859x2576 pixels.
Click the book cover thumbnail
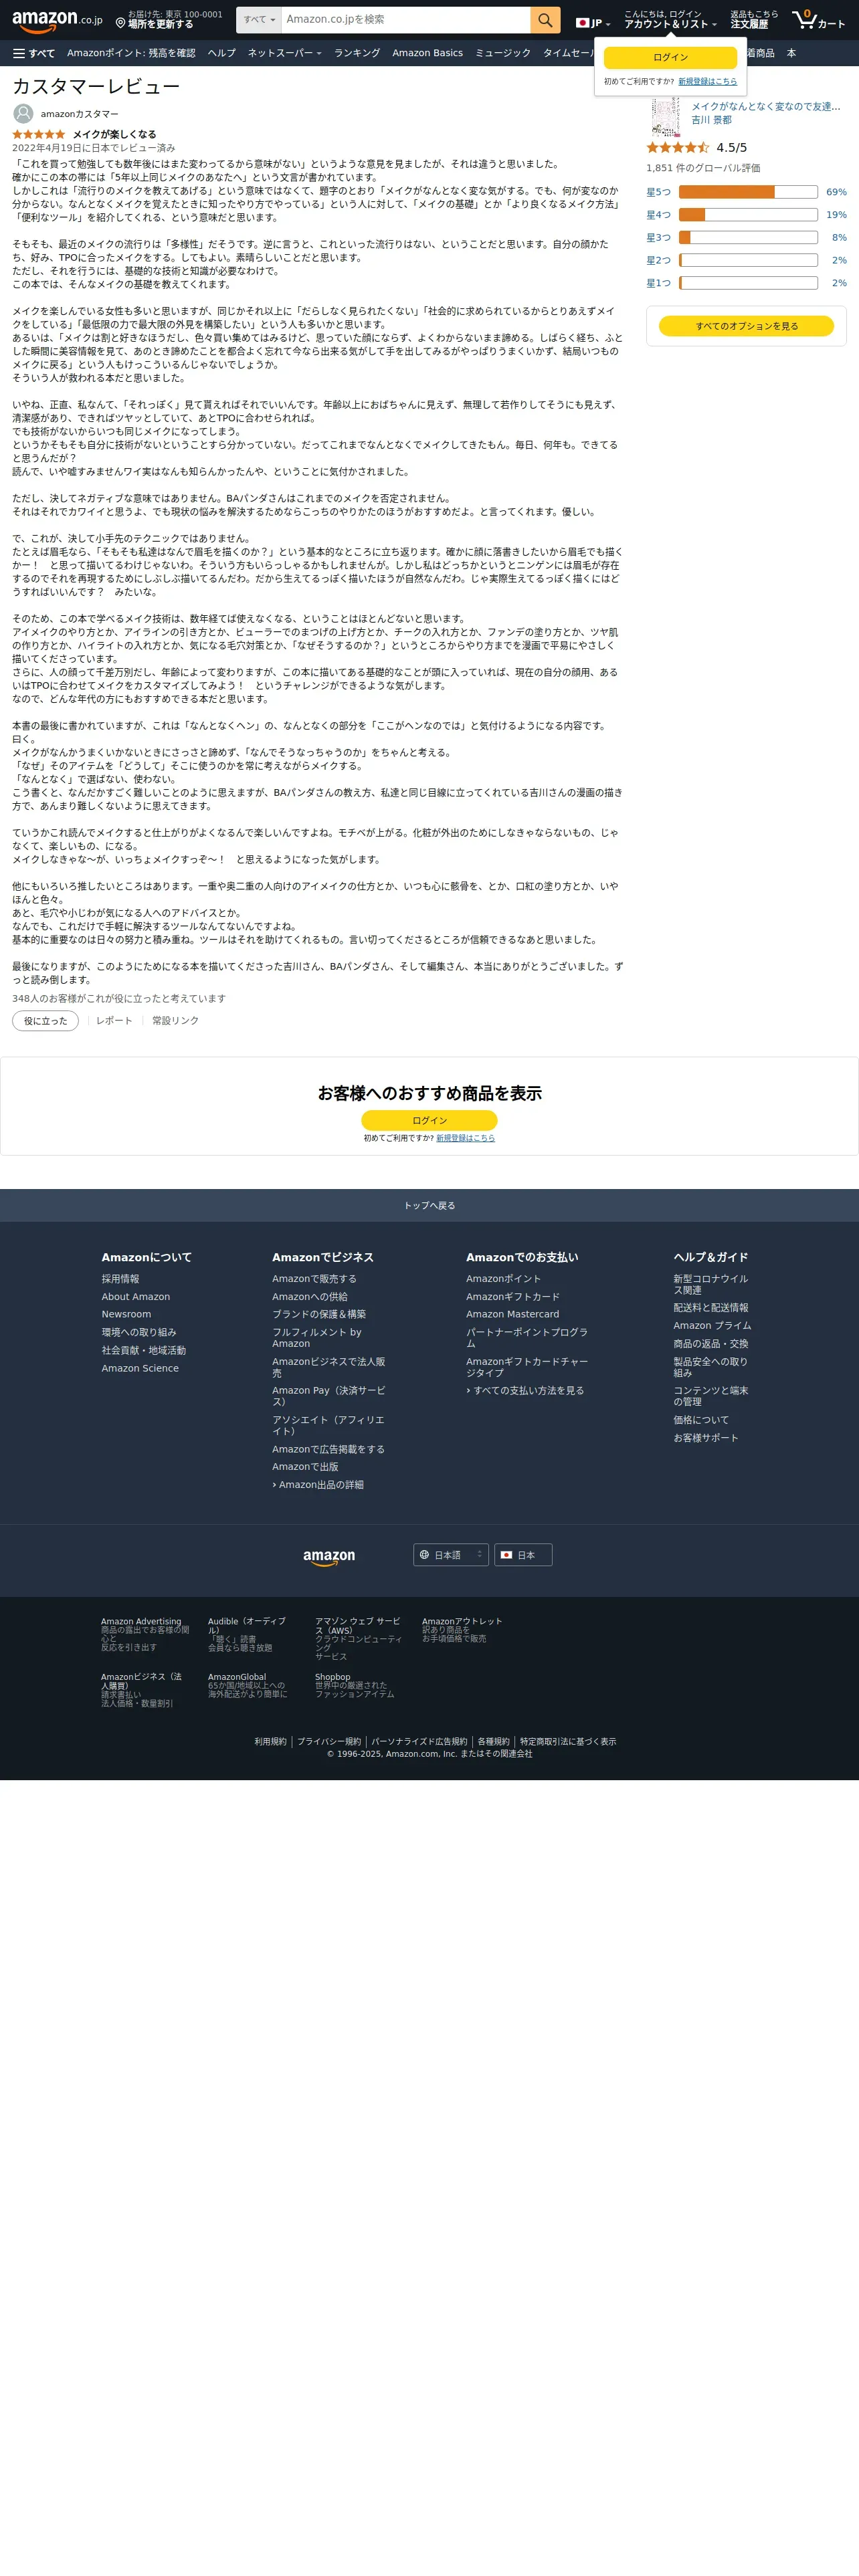pyautogui.click(x=665, y=117)
